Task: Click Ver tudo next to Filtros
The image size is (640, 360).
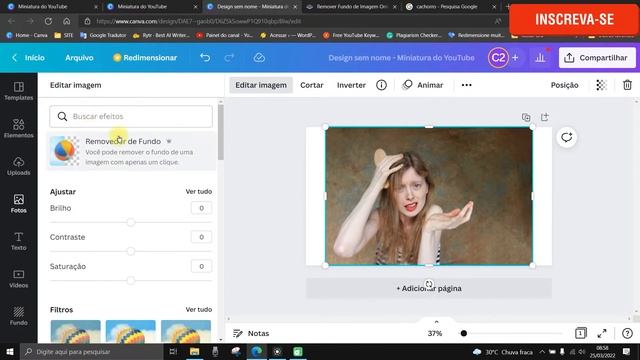Action: 199,309
